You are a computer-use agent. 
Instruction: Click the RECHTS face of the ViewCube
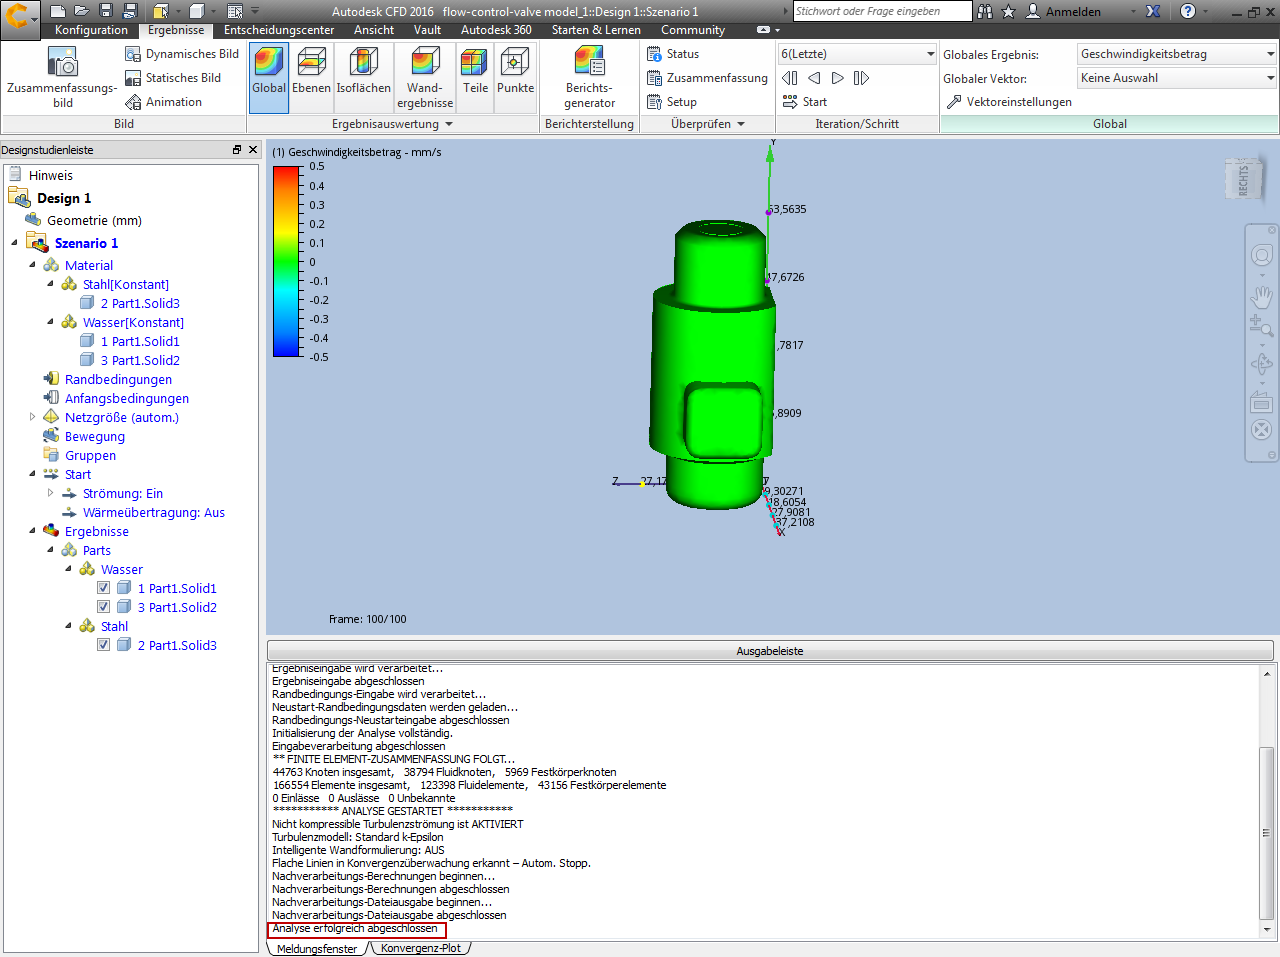pos(1243,180)
